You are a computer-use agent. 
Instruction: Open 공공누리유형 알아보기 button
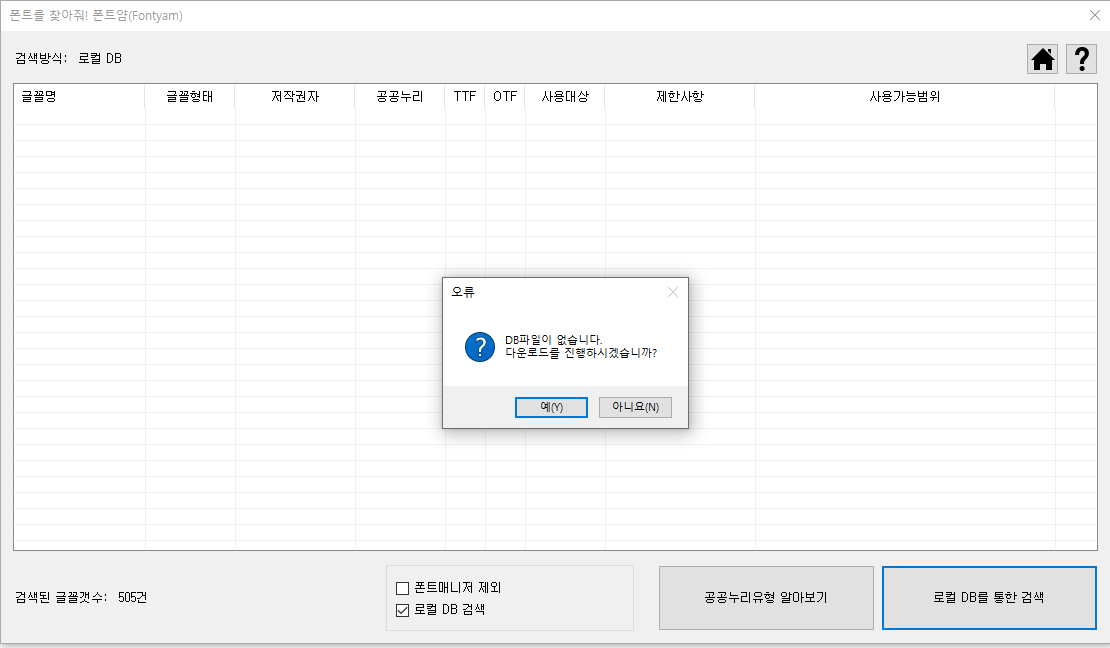point(766,598)
